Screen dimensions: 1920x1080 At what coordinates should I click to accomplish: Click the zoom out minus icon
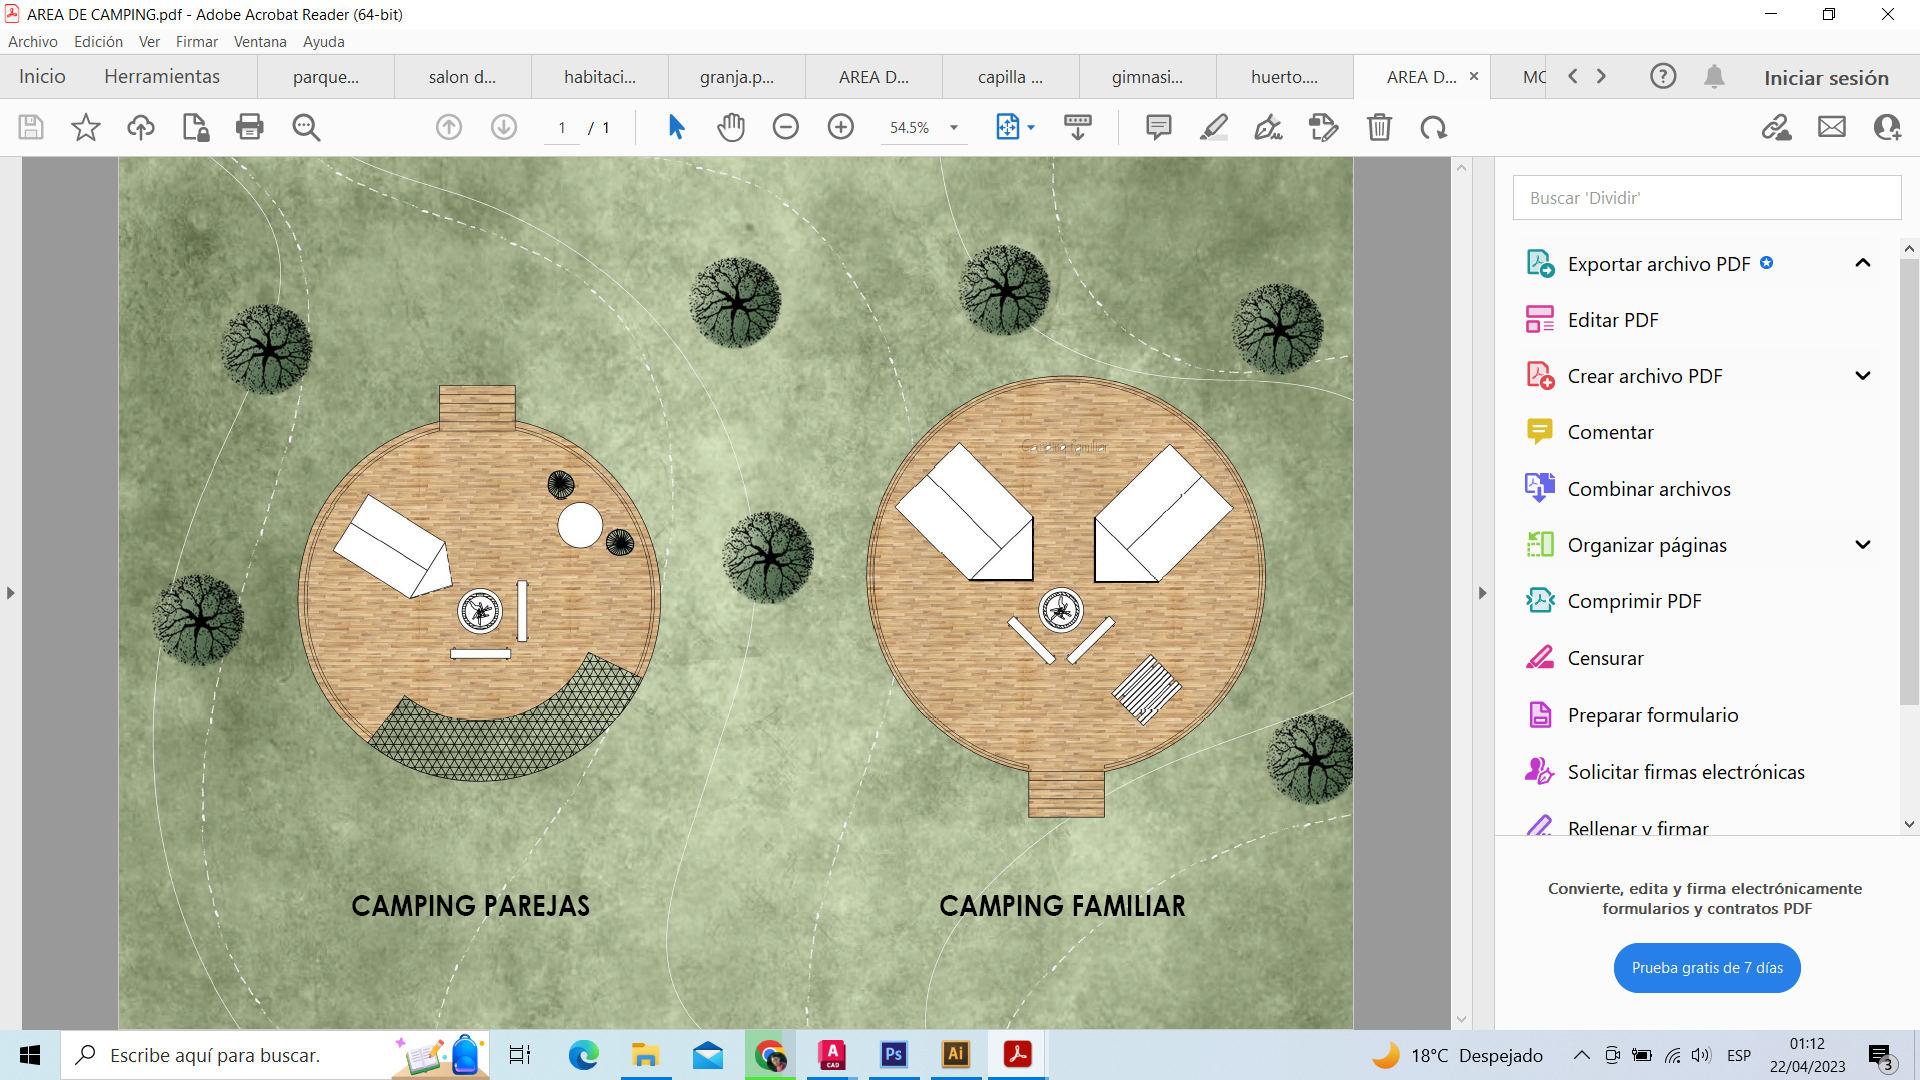[x=786, y=127]
